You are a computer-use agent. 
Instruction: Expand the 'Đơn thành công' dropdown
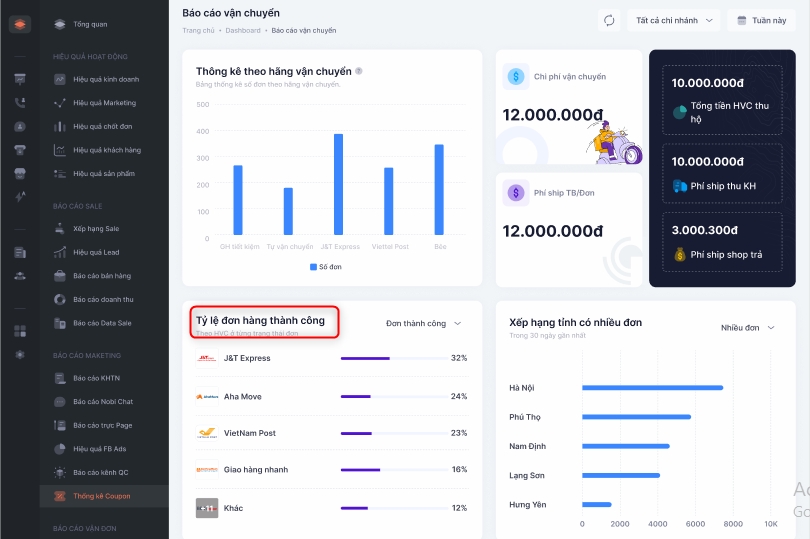point(423,323)
